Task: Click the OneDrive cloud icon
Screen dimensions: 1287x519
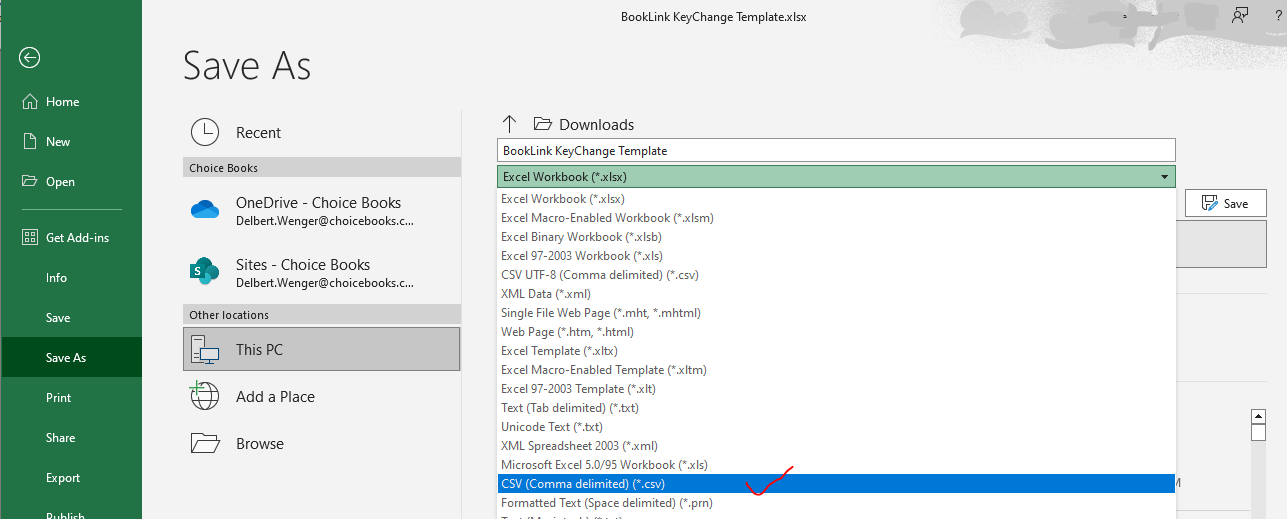Action: point(205,209)
